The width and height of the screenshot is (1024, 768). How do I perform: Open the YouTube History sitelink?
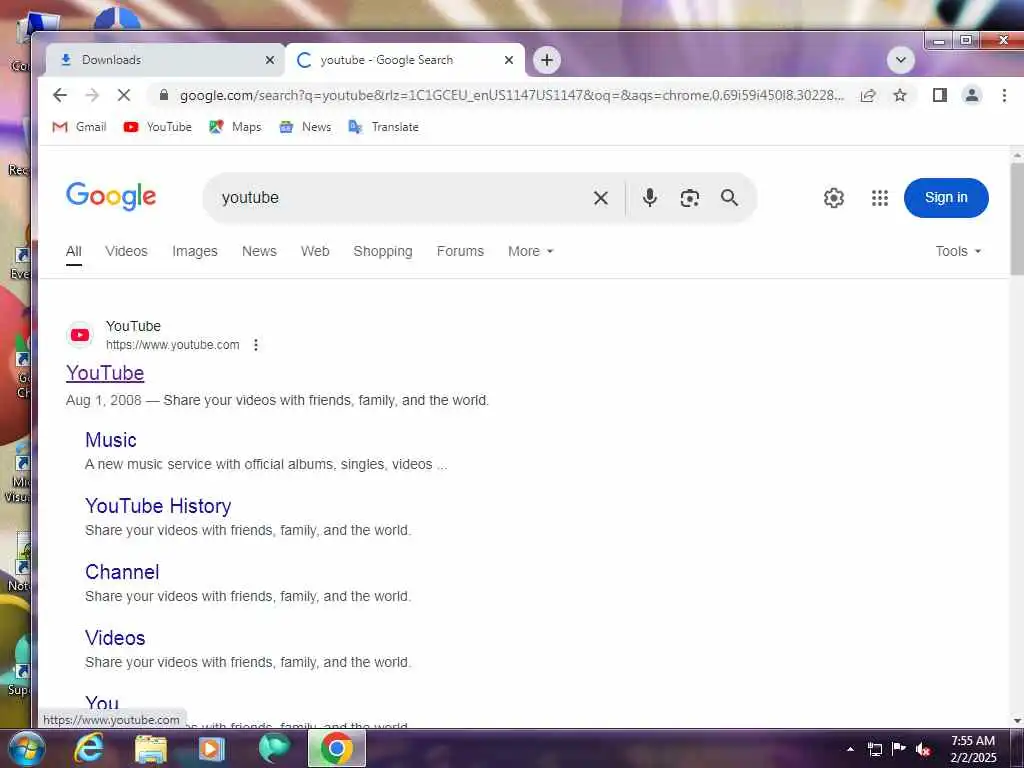pyautogui.click(x=158, y=506)
